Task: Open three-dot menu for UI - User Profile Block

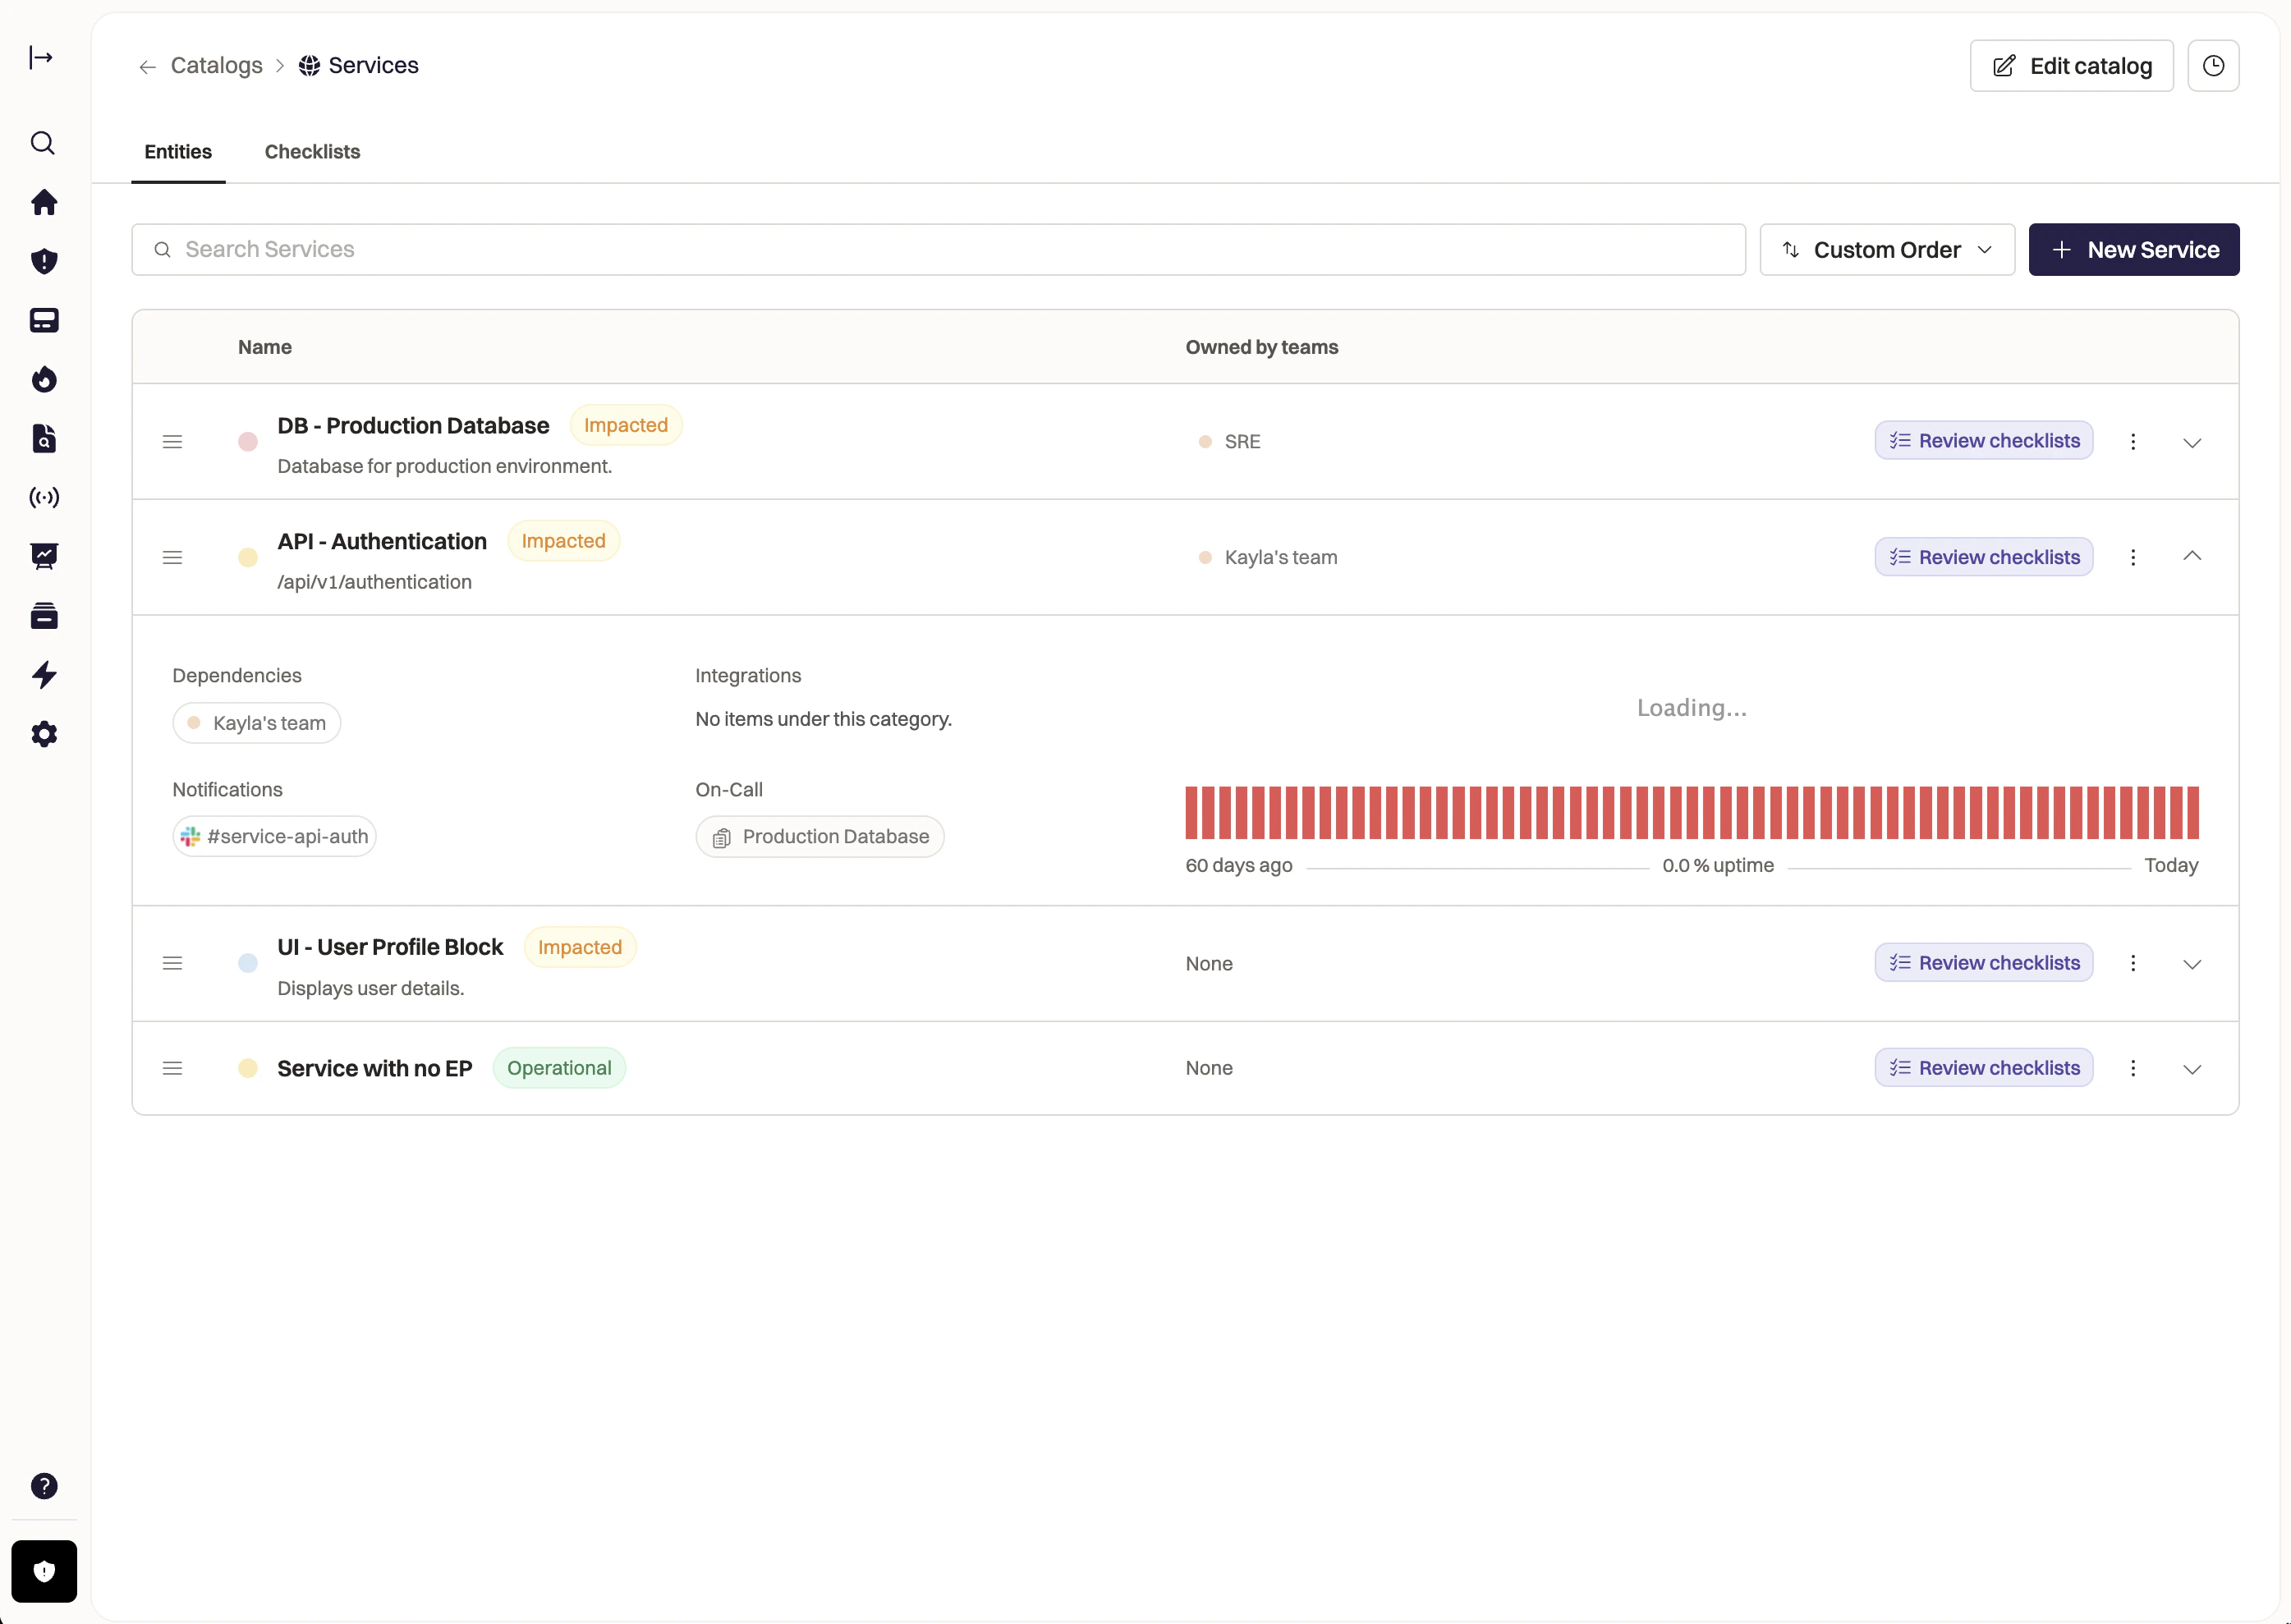Action: [2132, 963]
